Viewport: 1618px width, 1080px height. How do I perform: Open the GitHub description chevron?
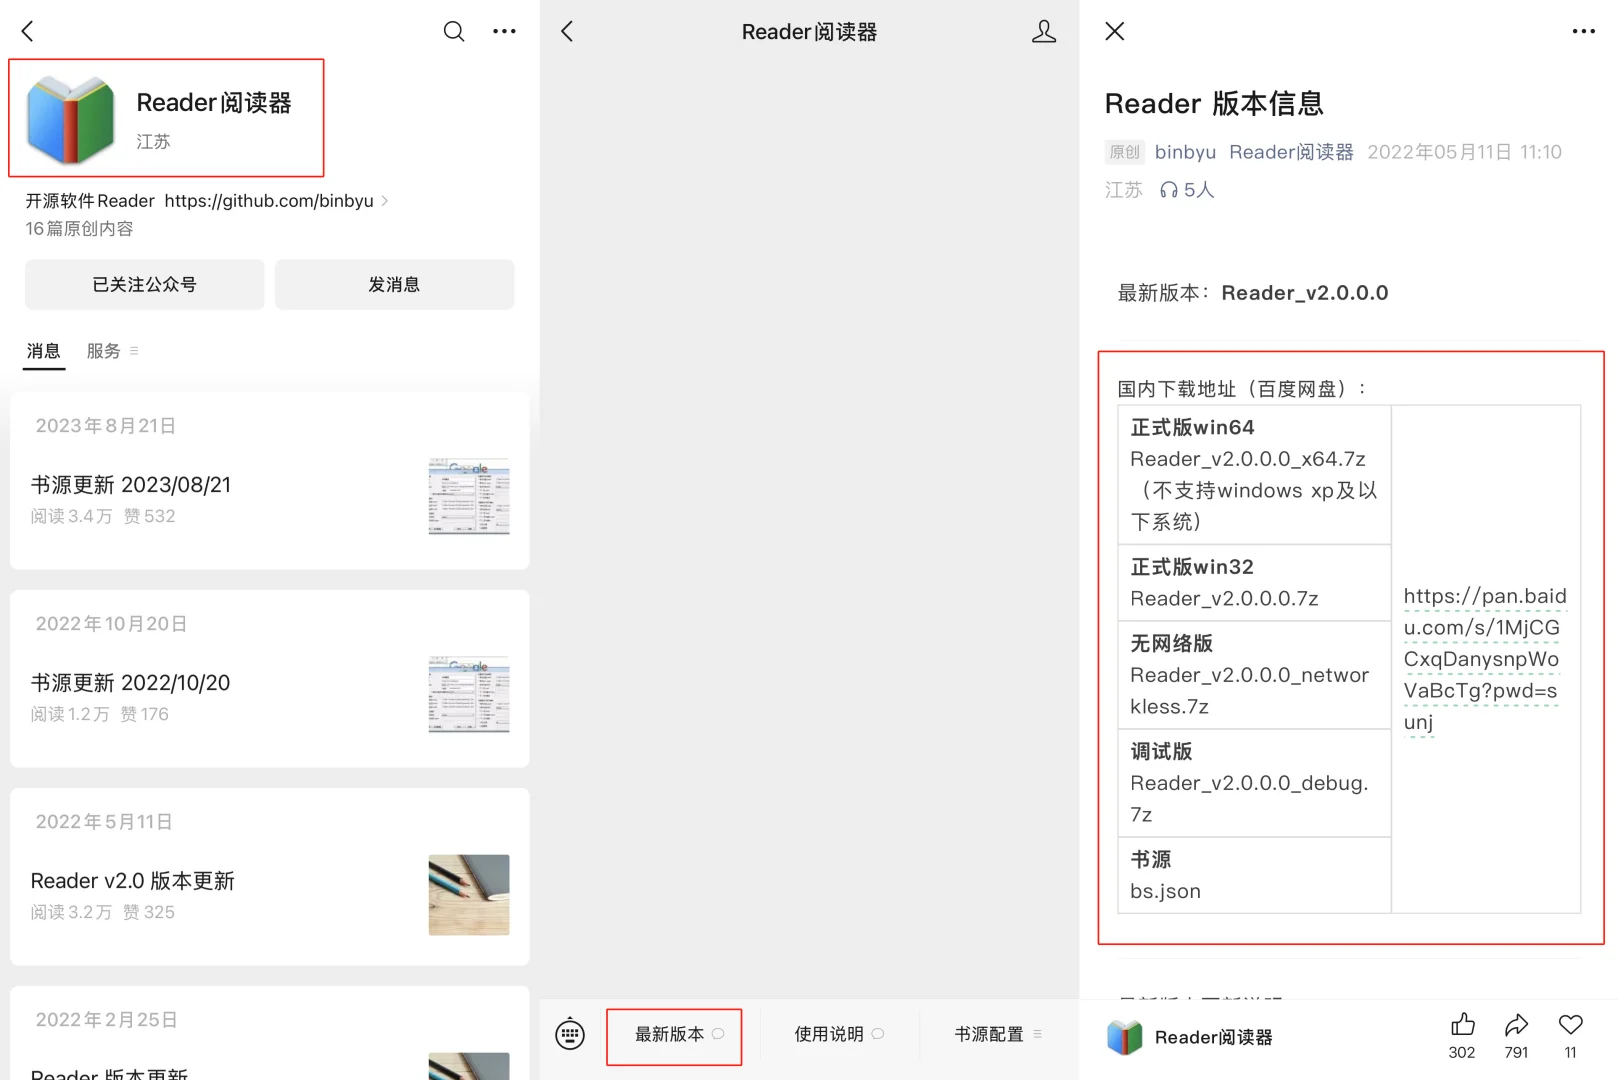tap(385, 201)
